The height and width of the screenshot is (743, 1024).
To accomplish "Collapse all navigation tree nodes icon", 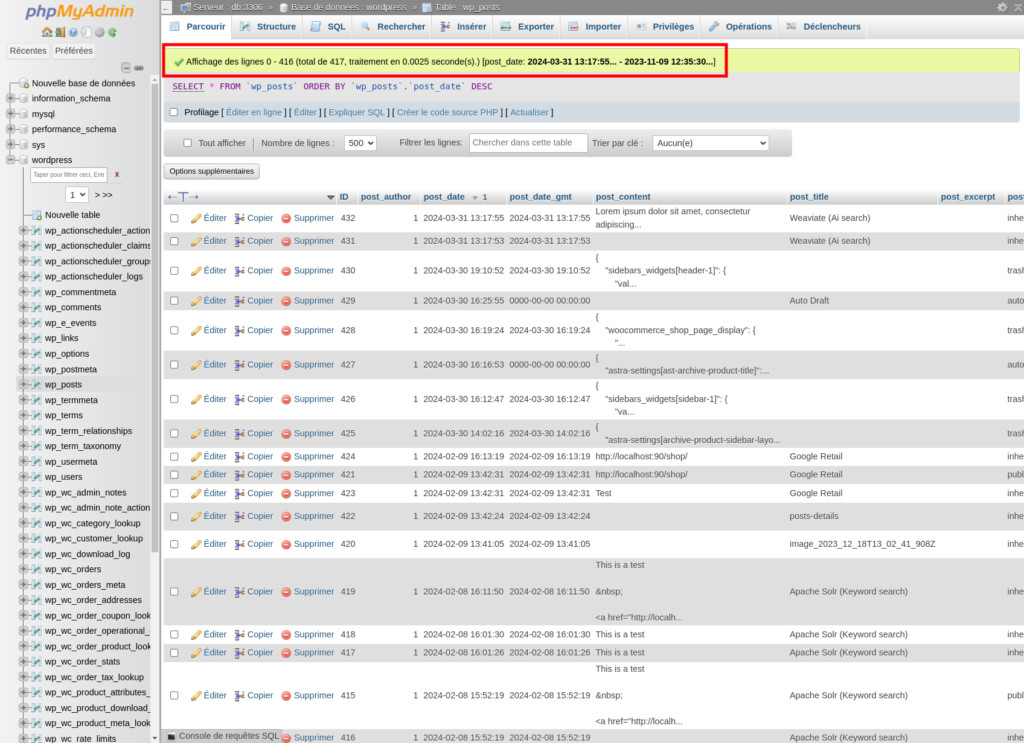I will pos(126,68).
